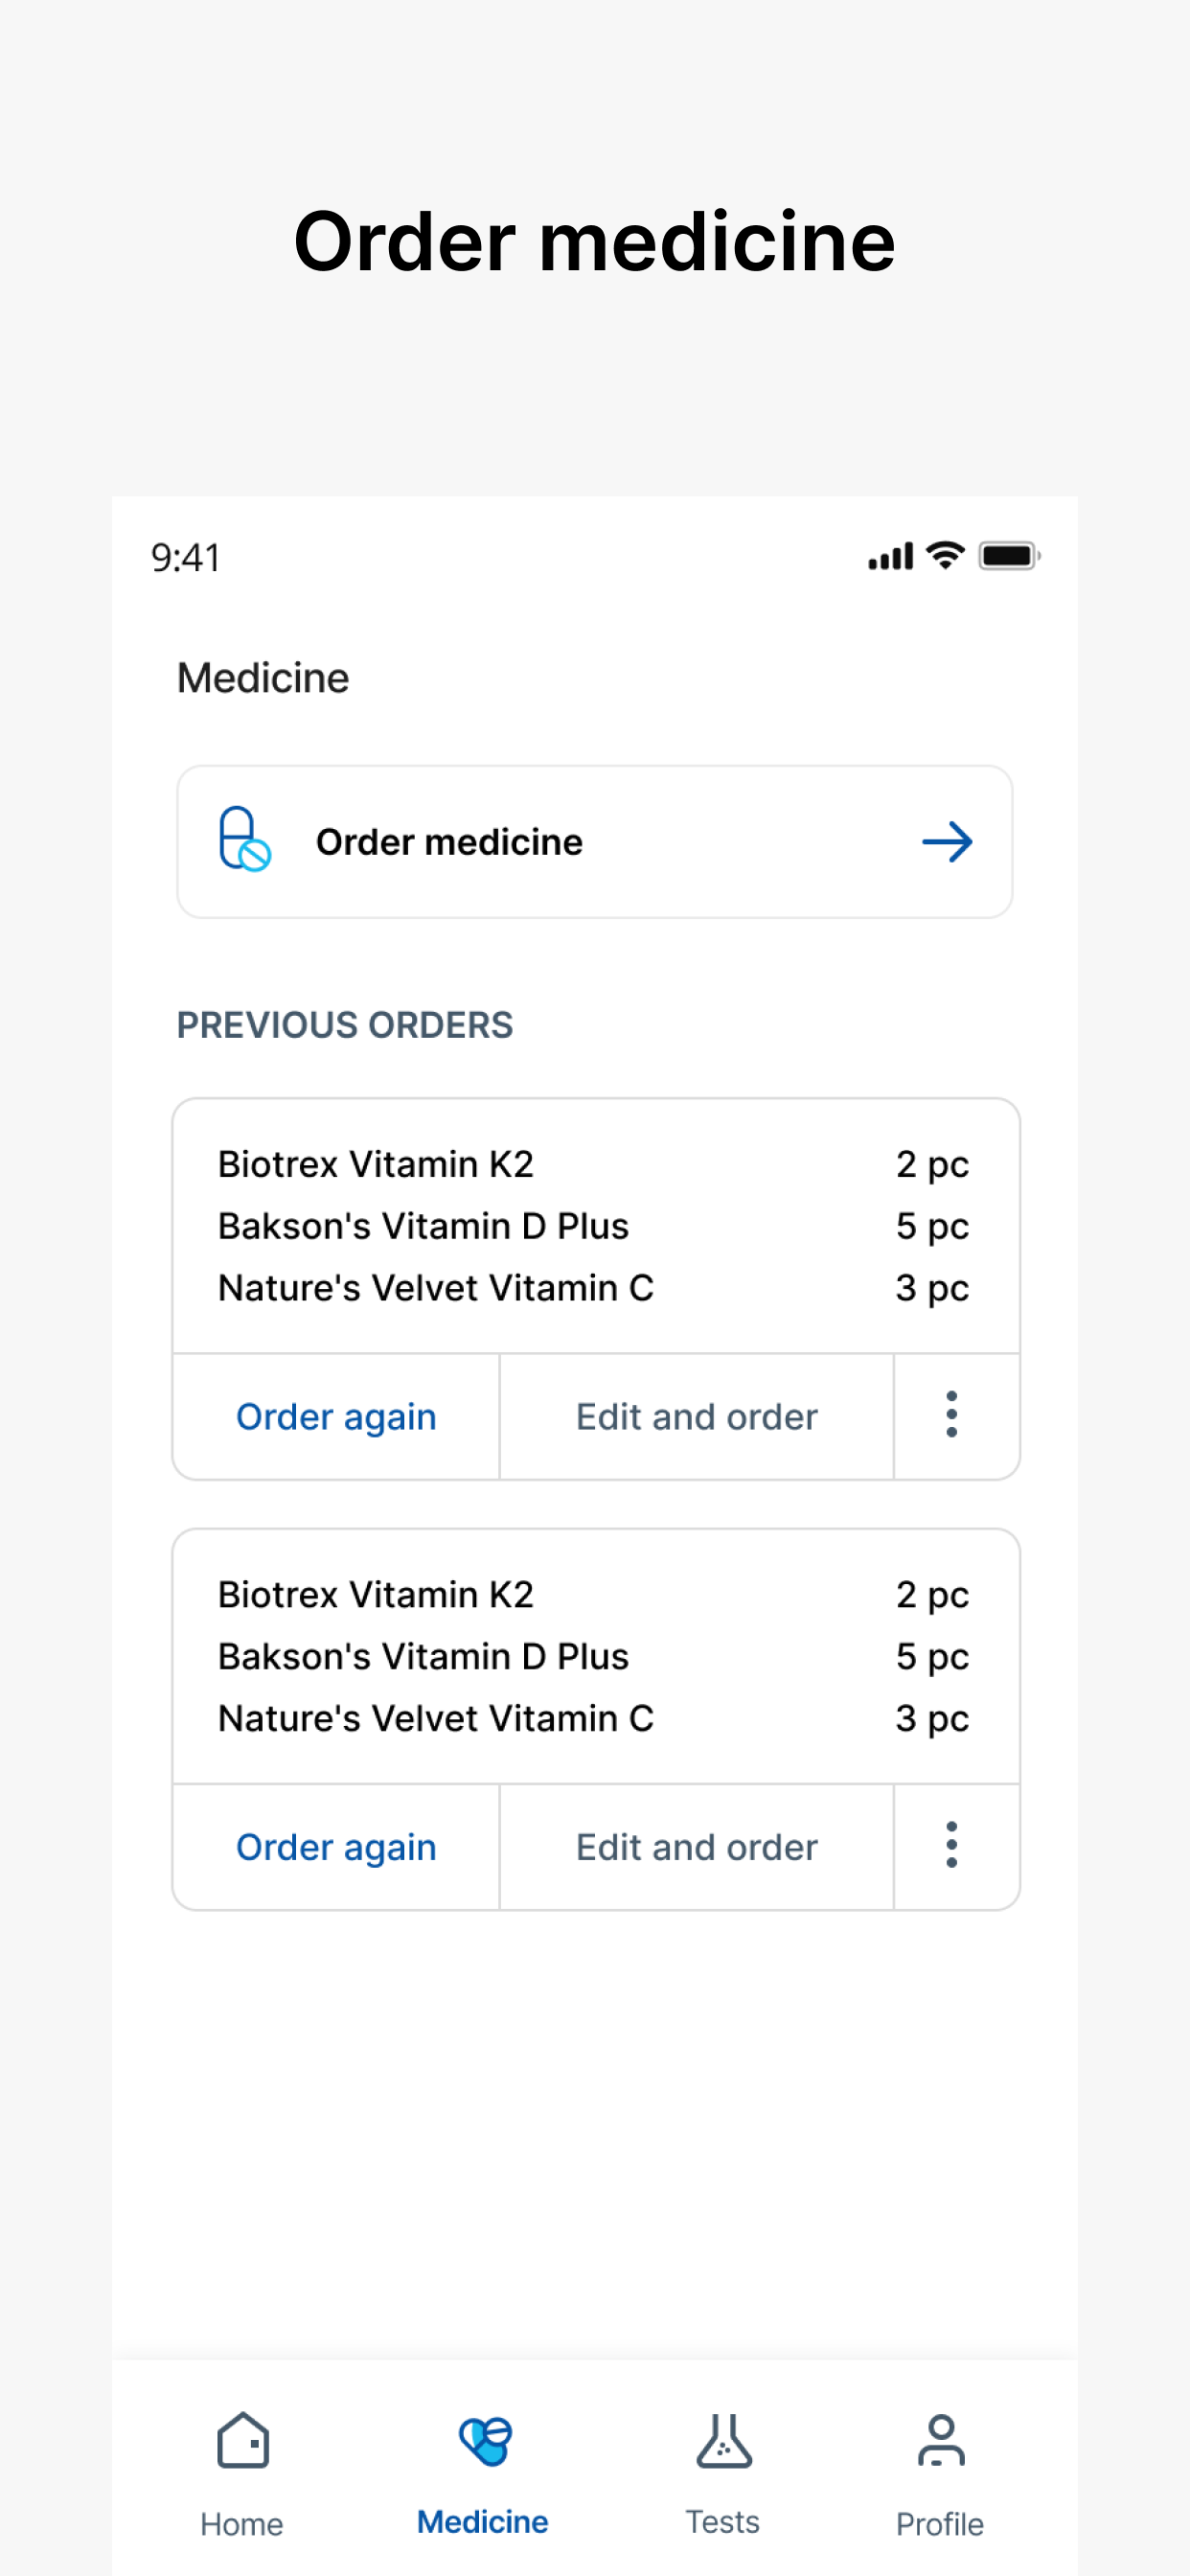
Task: Choose Edit and order on second order
Action: pos(697,1847)
